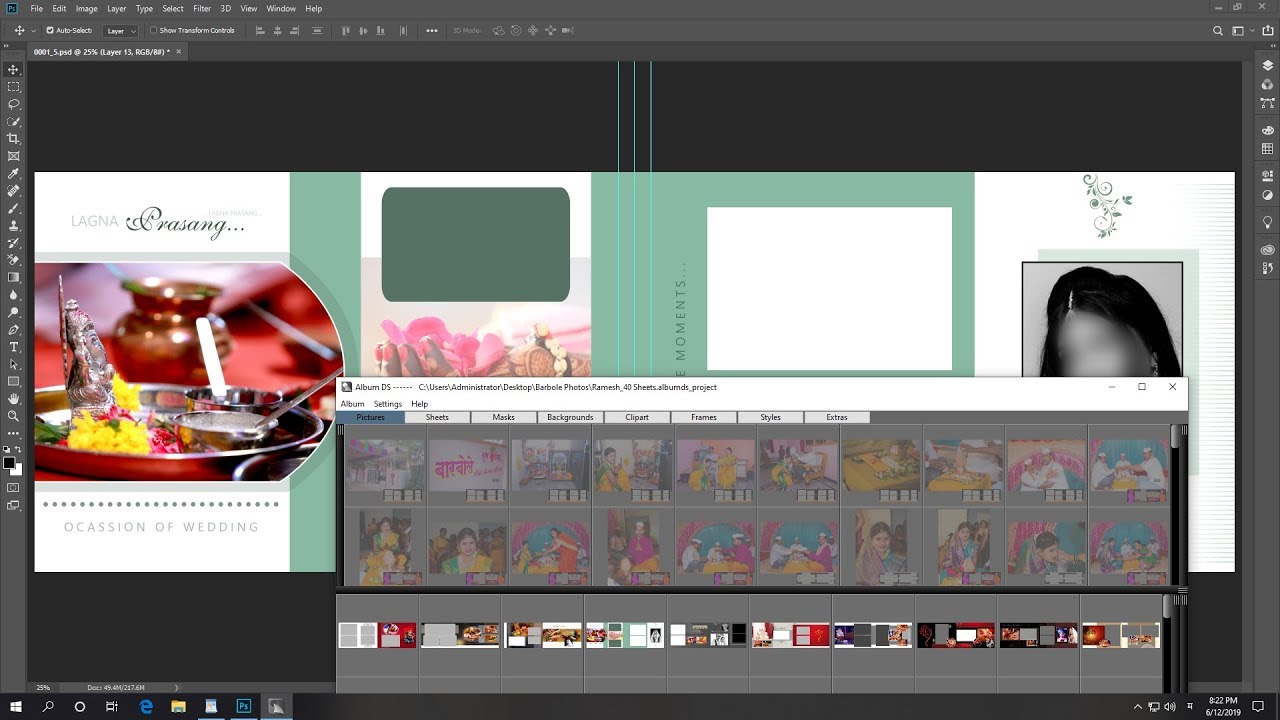Switch to the Frames tab
The width and height of the screenshot is (1280, 720).
pos(704,417)
